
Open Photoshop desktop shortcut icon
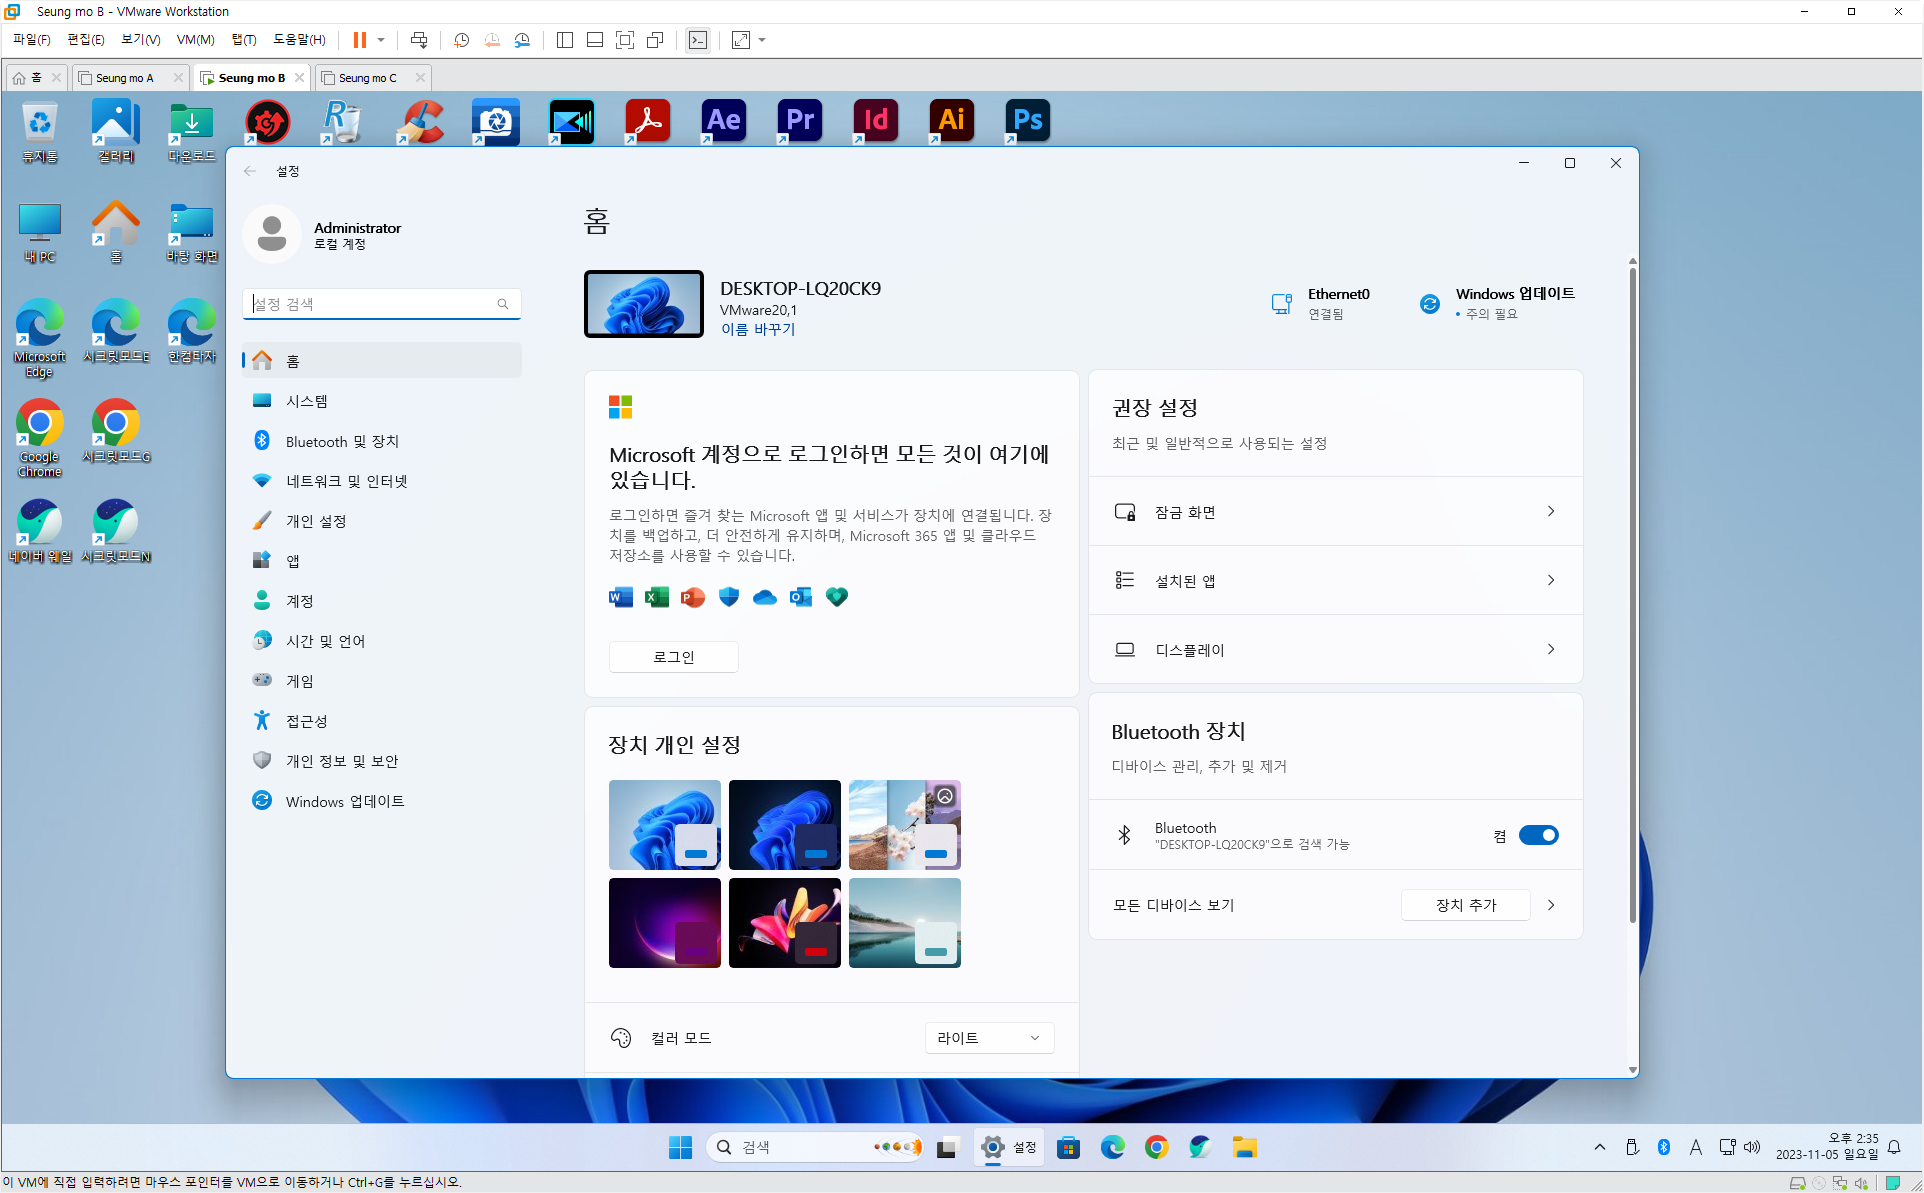point(1028,121)
